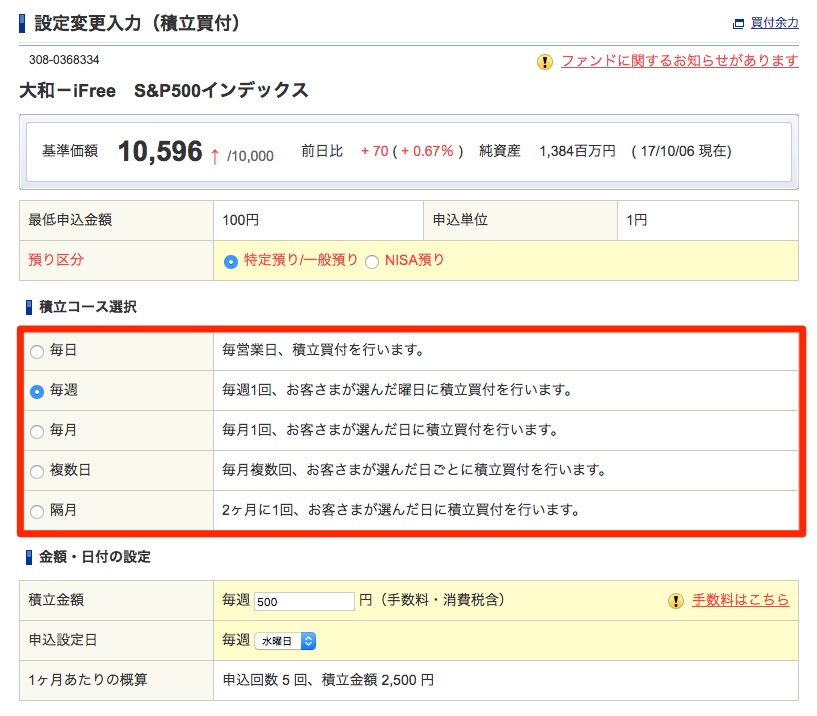
Task: Click the date text (17/10/06 現在)
Action: 682,151
